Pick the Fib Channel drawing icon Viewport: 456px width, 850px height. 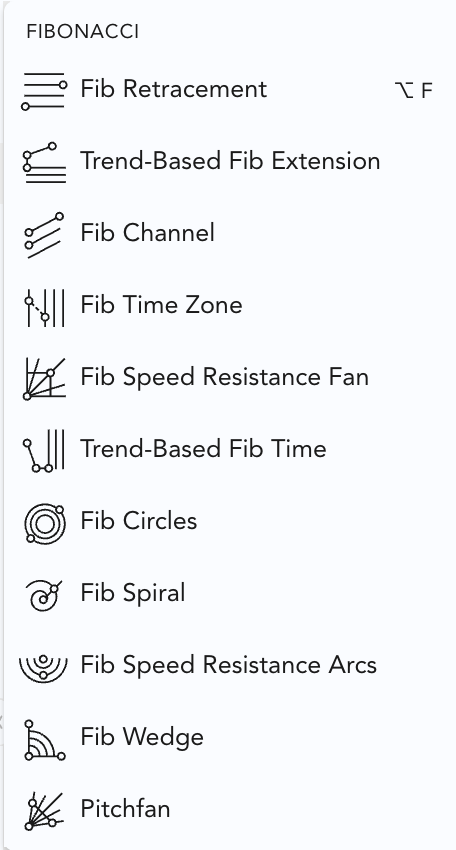[x=44, y=235]
